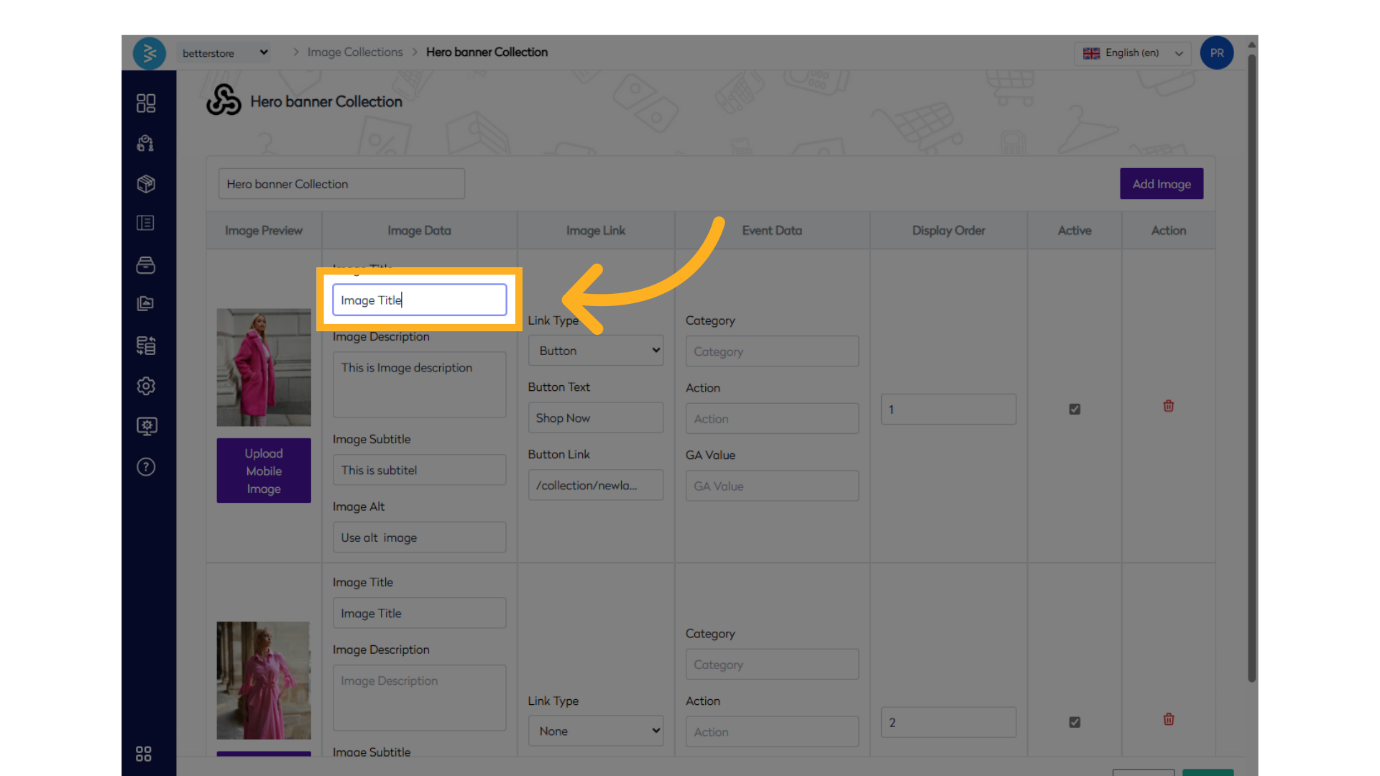1380x776 pixels.
Task: Delete the first image row with trash icon
Action: [x=1168, y=406]
